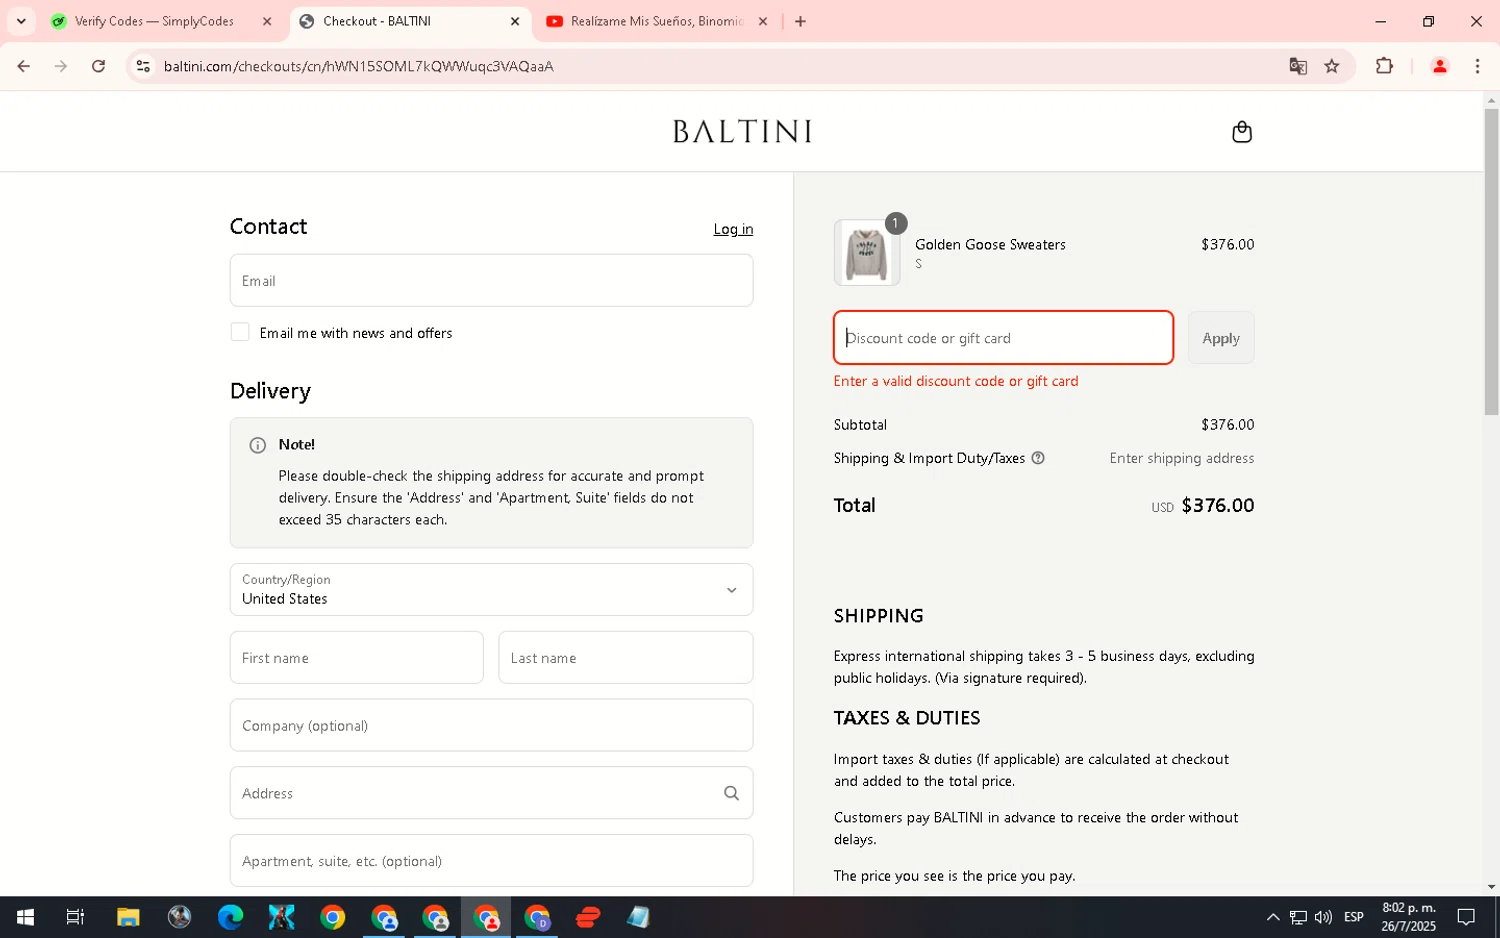The image size is (1500, 938).
Task: Click the ESP language indicator
Action: point(1354,917)
